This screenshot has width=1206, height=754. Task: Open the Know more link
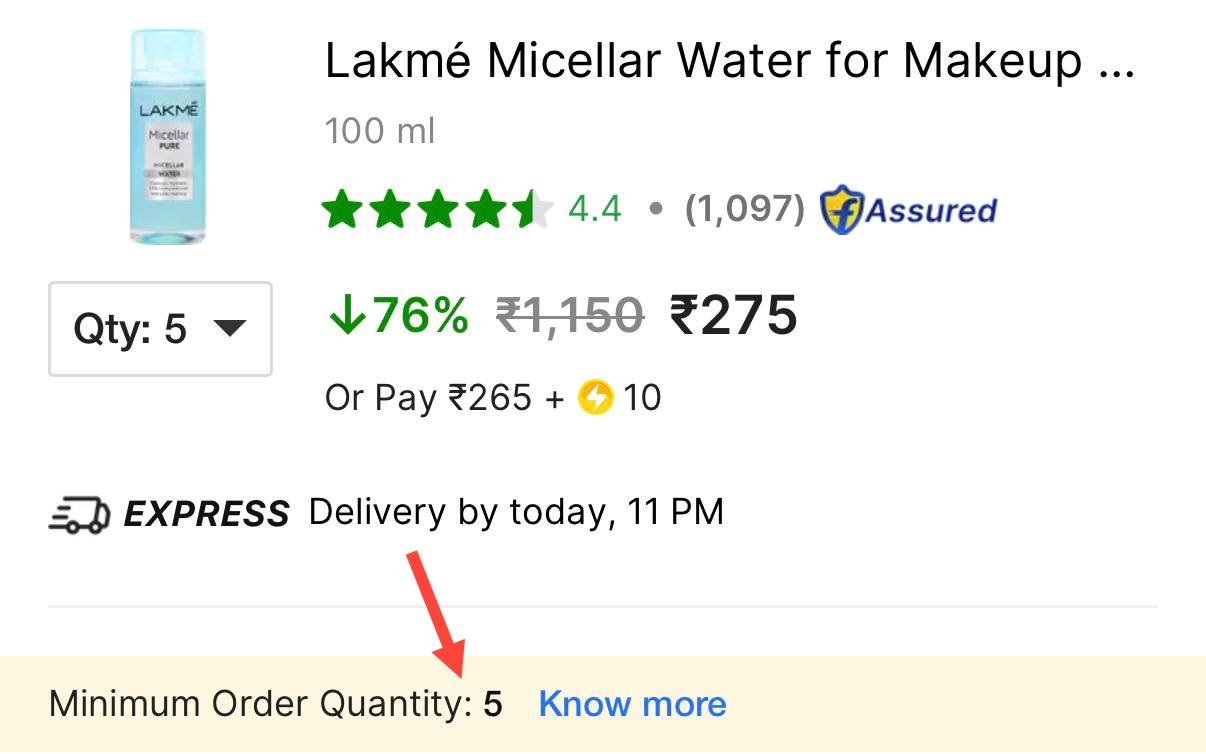pos(632,704)
